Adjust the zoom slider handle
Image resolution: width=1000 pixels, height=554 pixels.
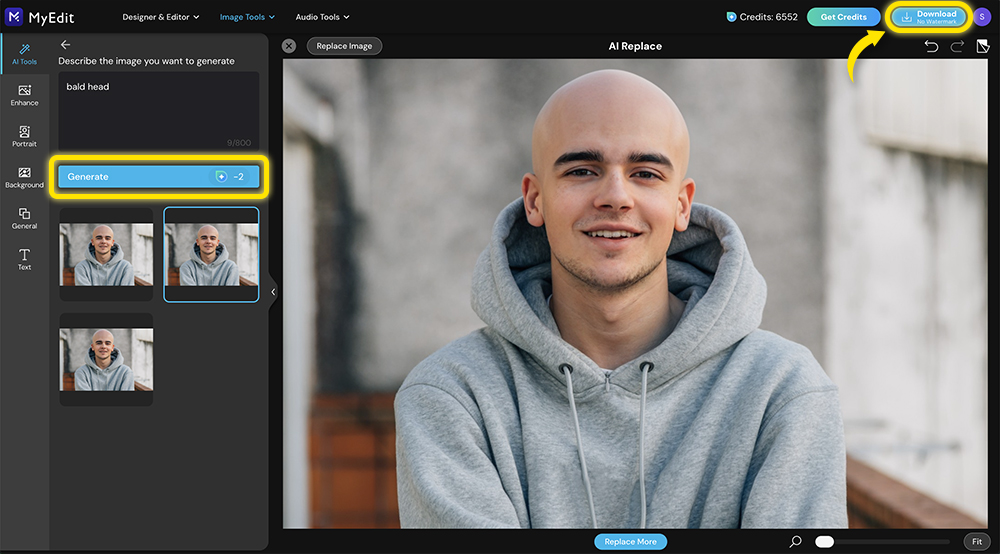tap(825, 542)
